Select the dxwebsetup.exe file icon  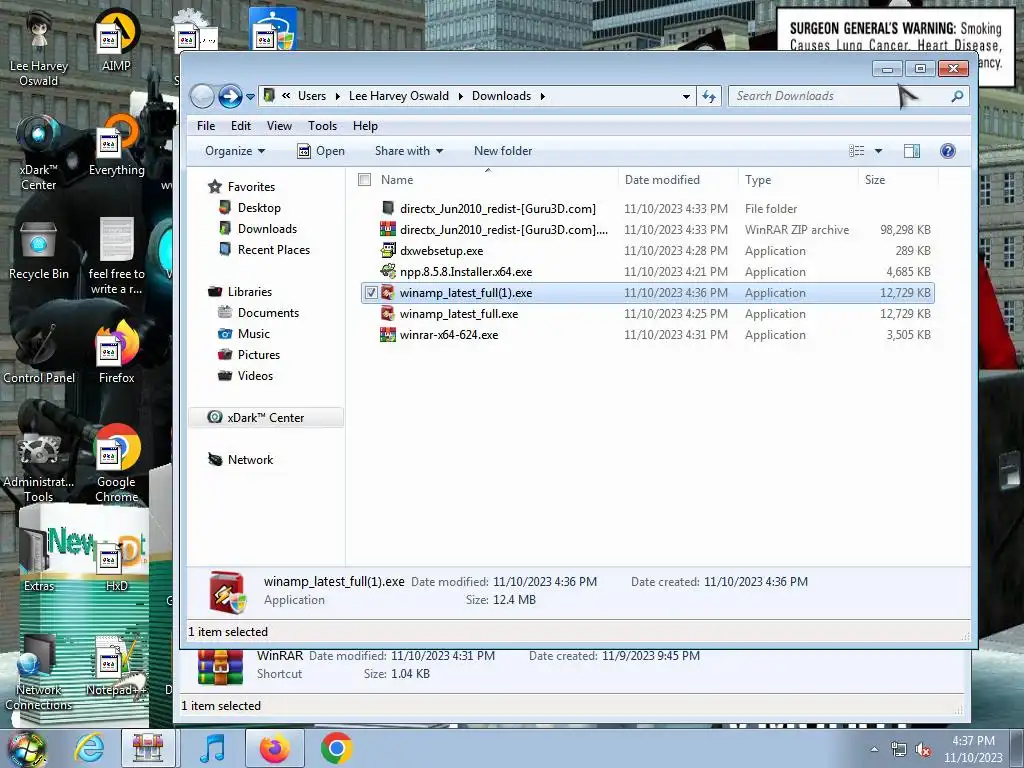click(388, 250)
